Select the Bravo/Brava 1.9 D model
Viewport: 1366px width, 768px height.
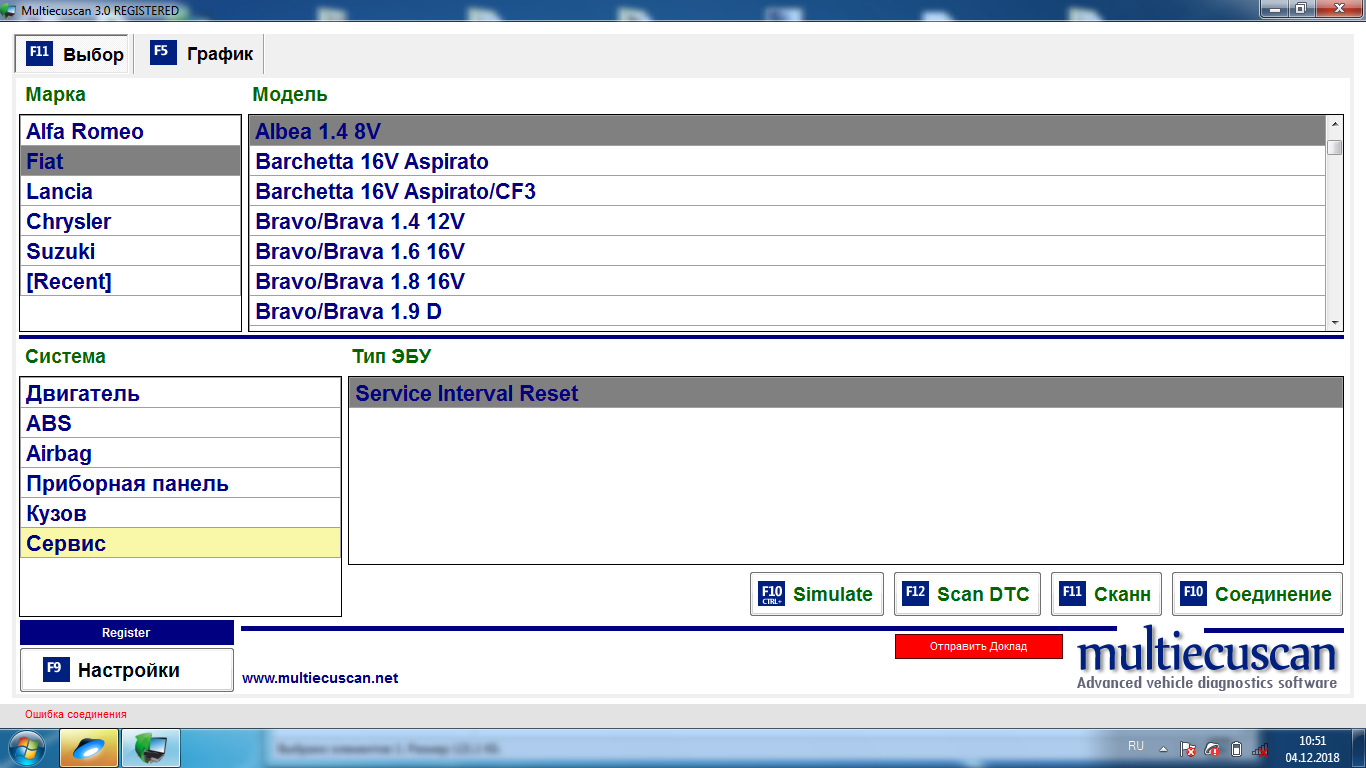coord(788,311)
